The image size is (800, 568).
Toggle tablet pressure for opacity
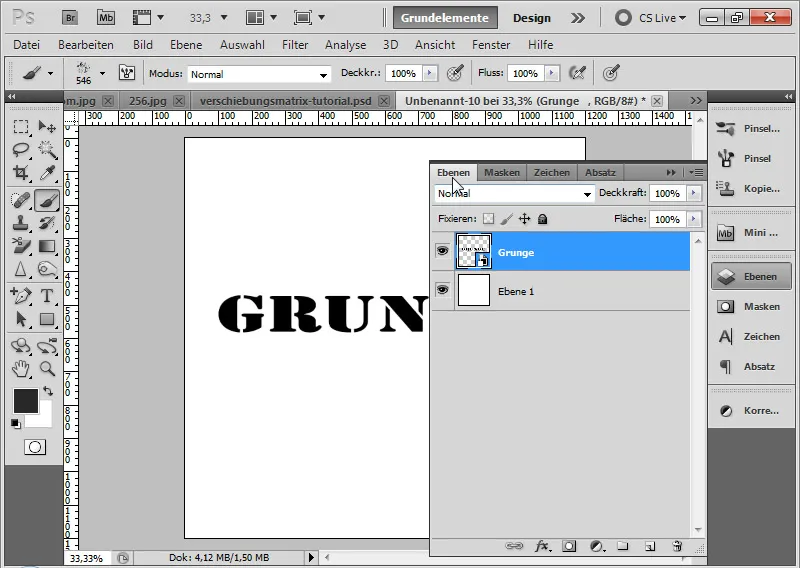455,73
